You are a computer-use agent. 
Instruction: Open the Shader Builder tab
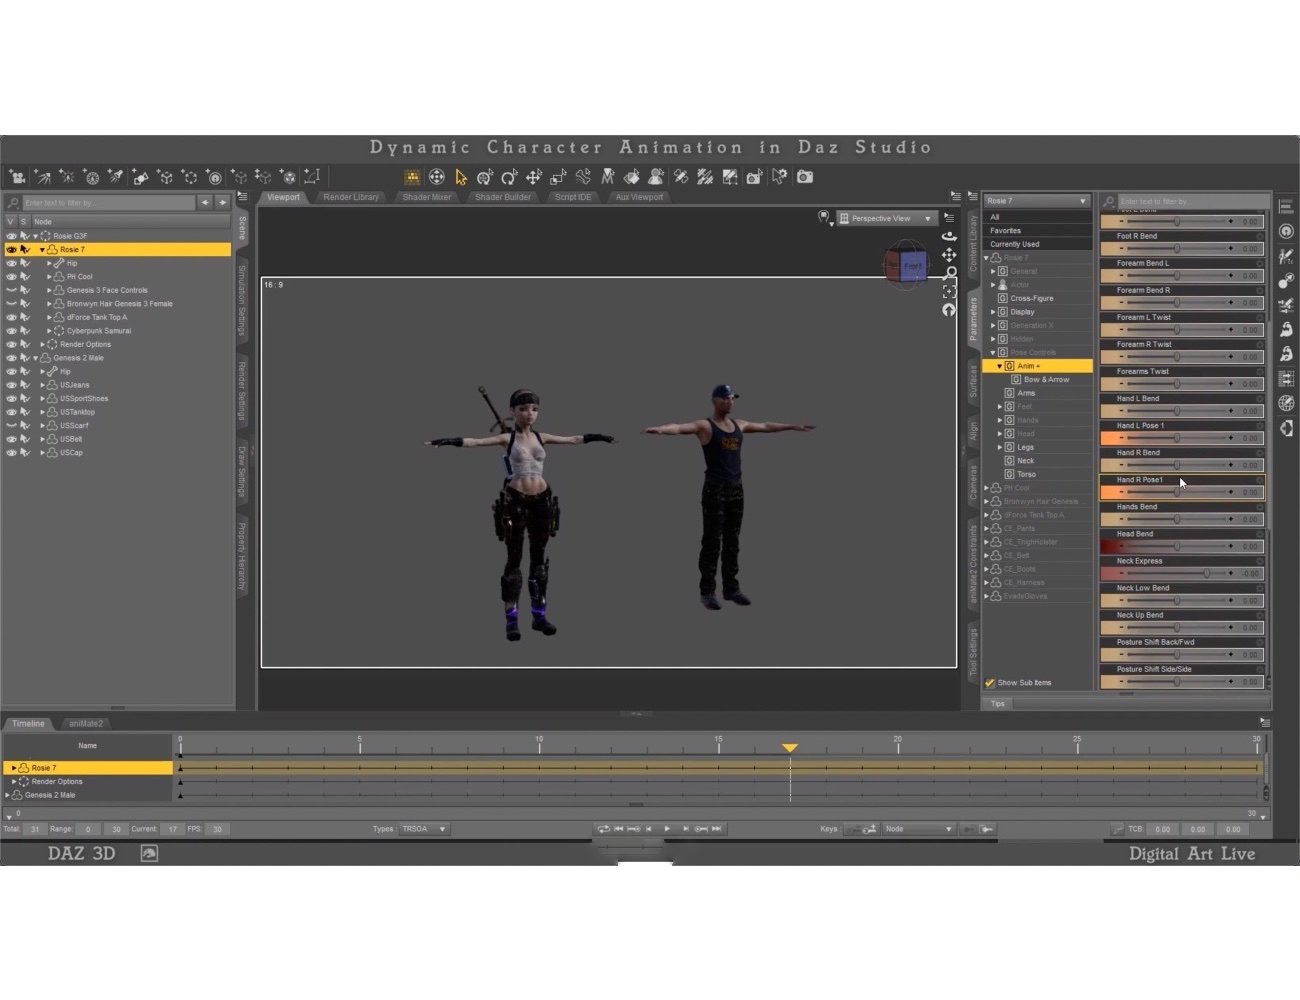coord(503,197)
